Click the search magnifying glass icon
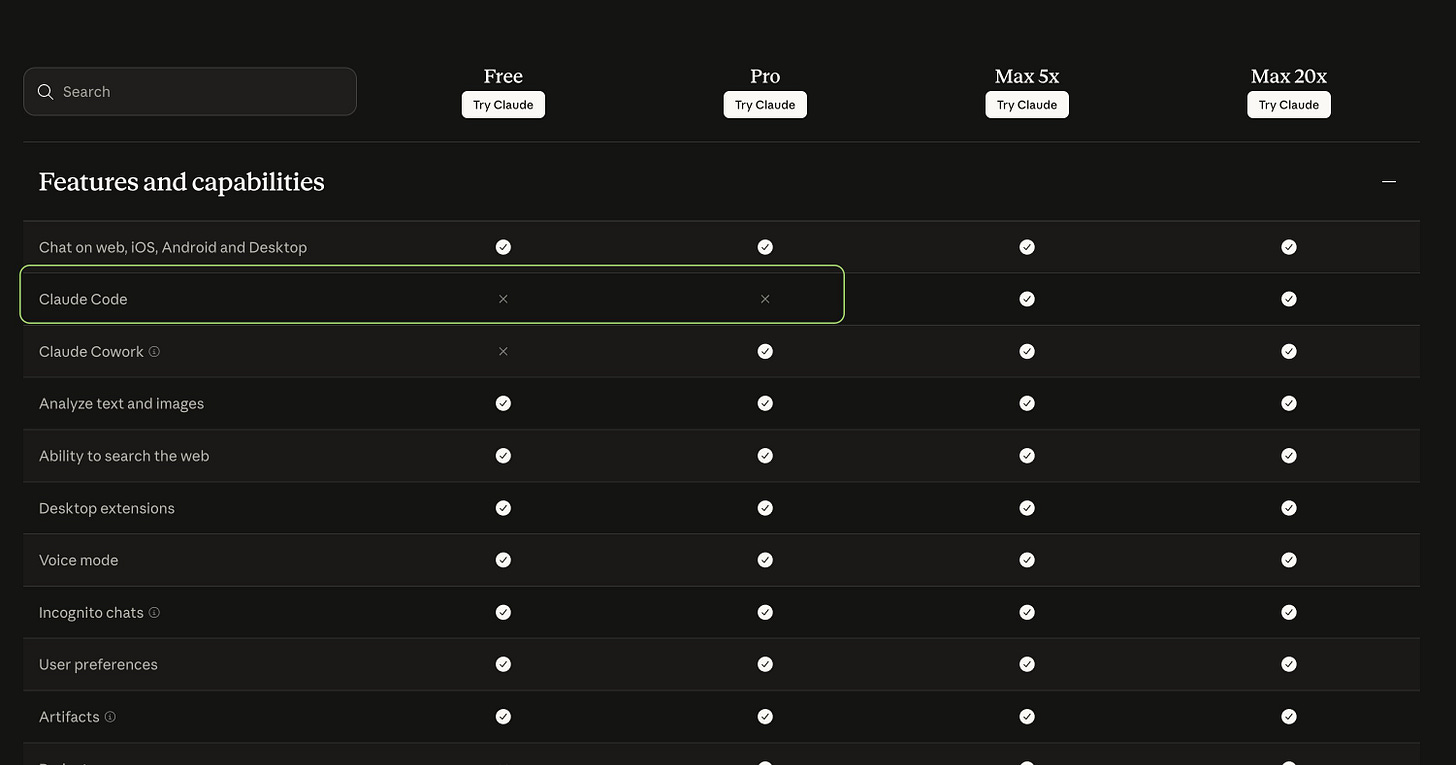 pyautogui.click(x=45, y=91)
